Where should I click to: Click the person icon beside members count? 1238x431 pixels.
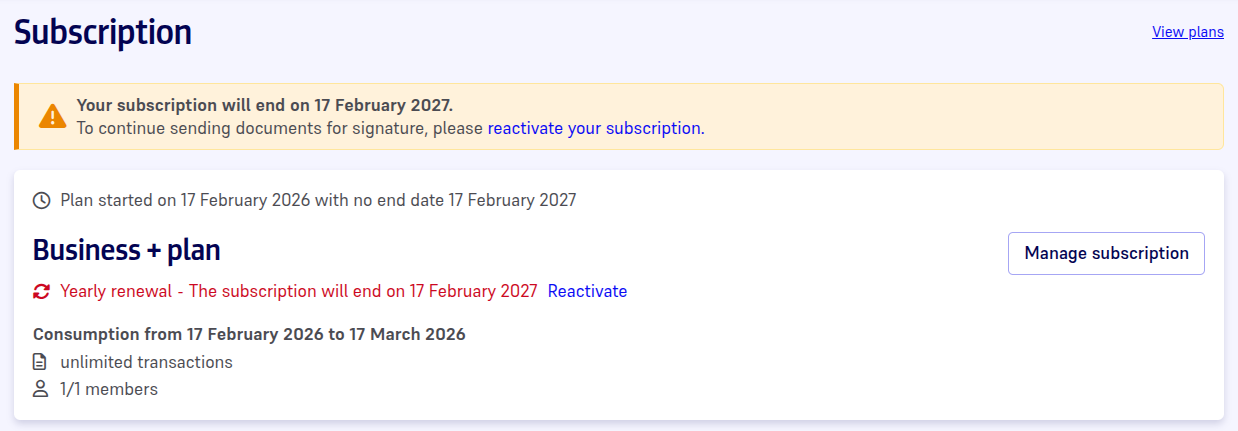pos(41,389)
